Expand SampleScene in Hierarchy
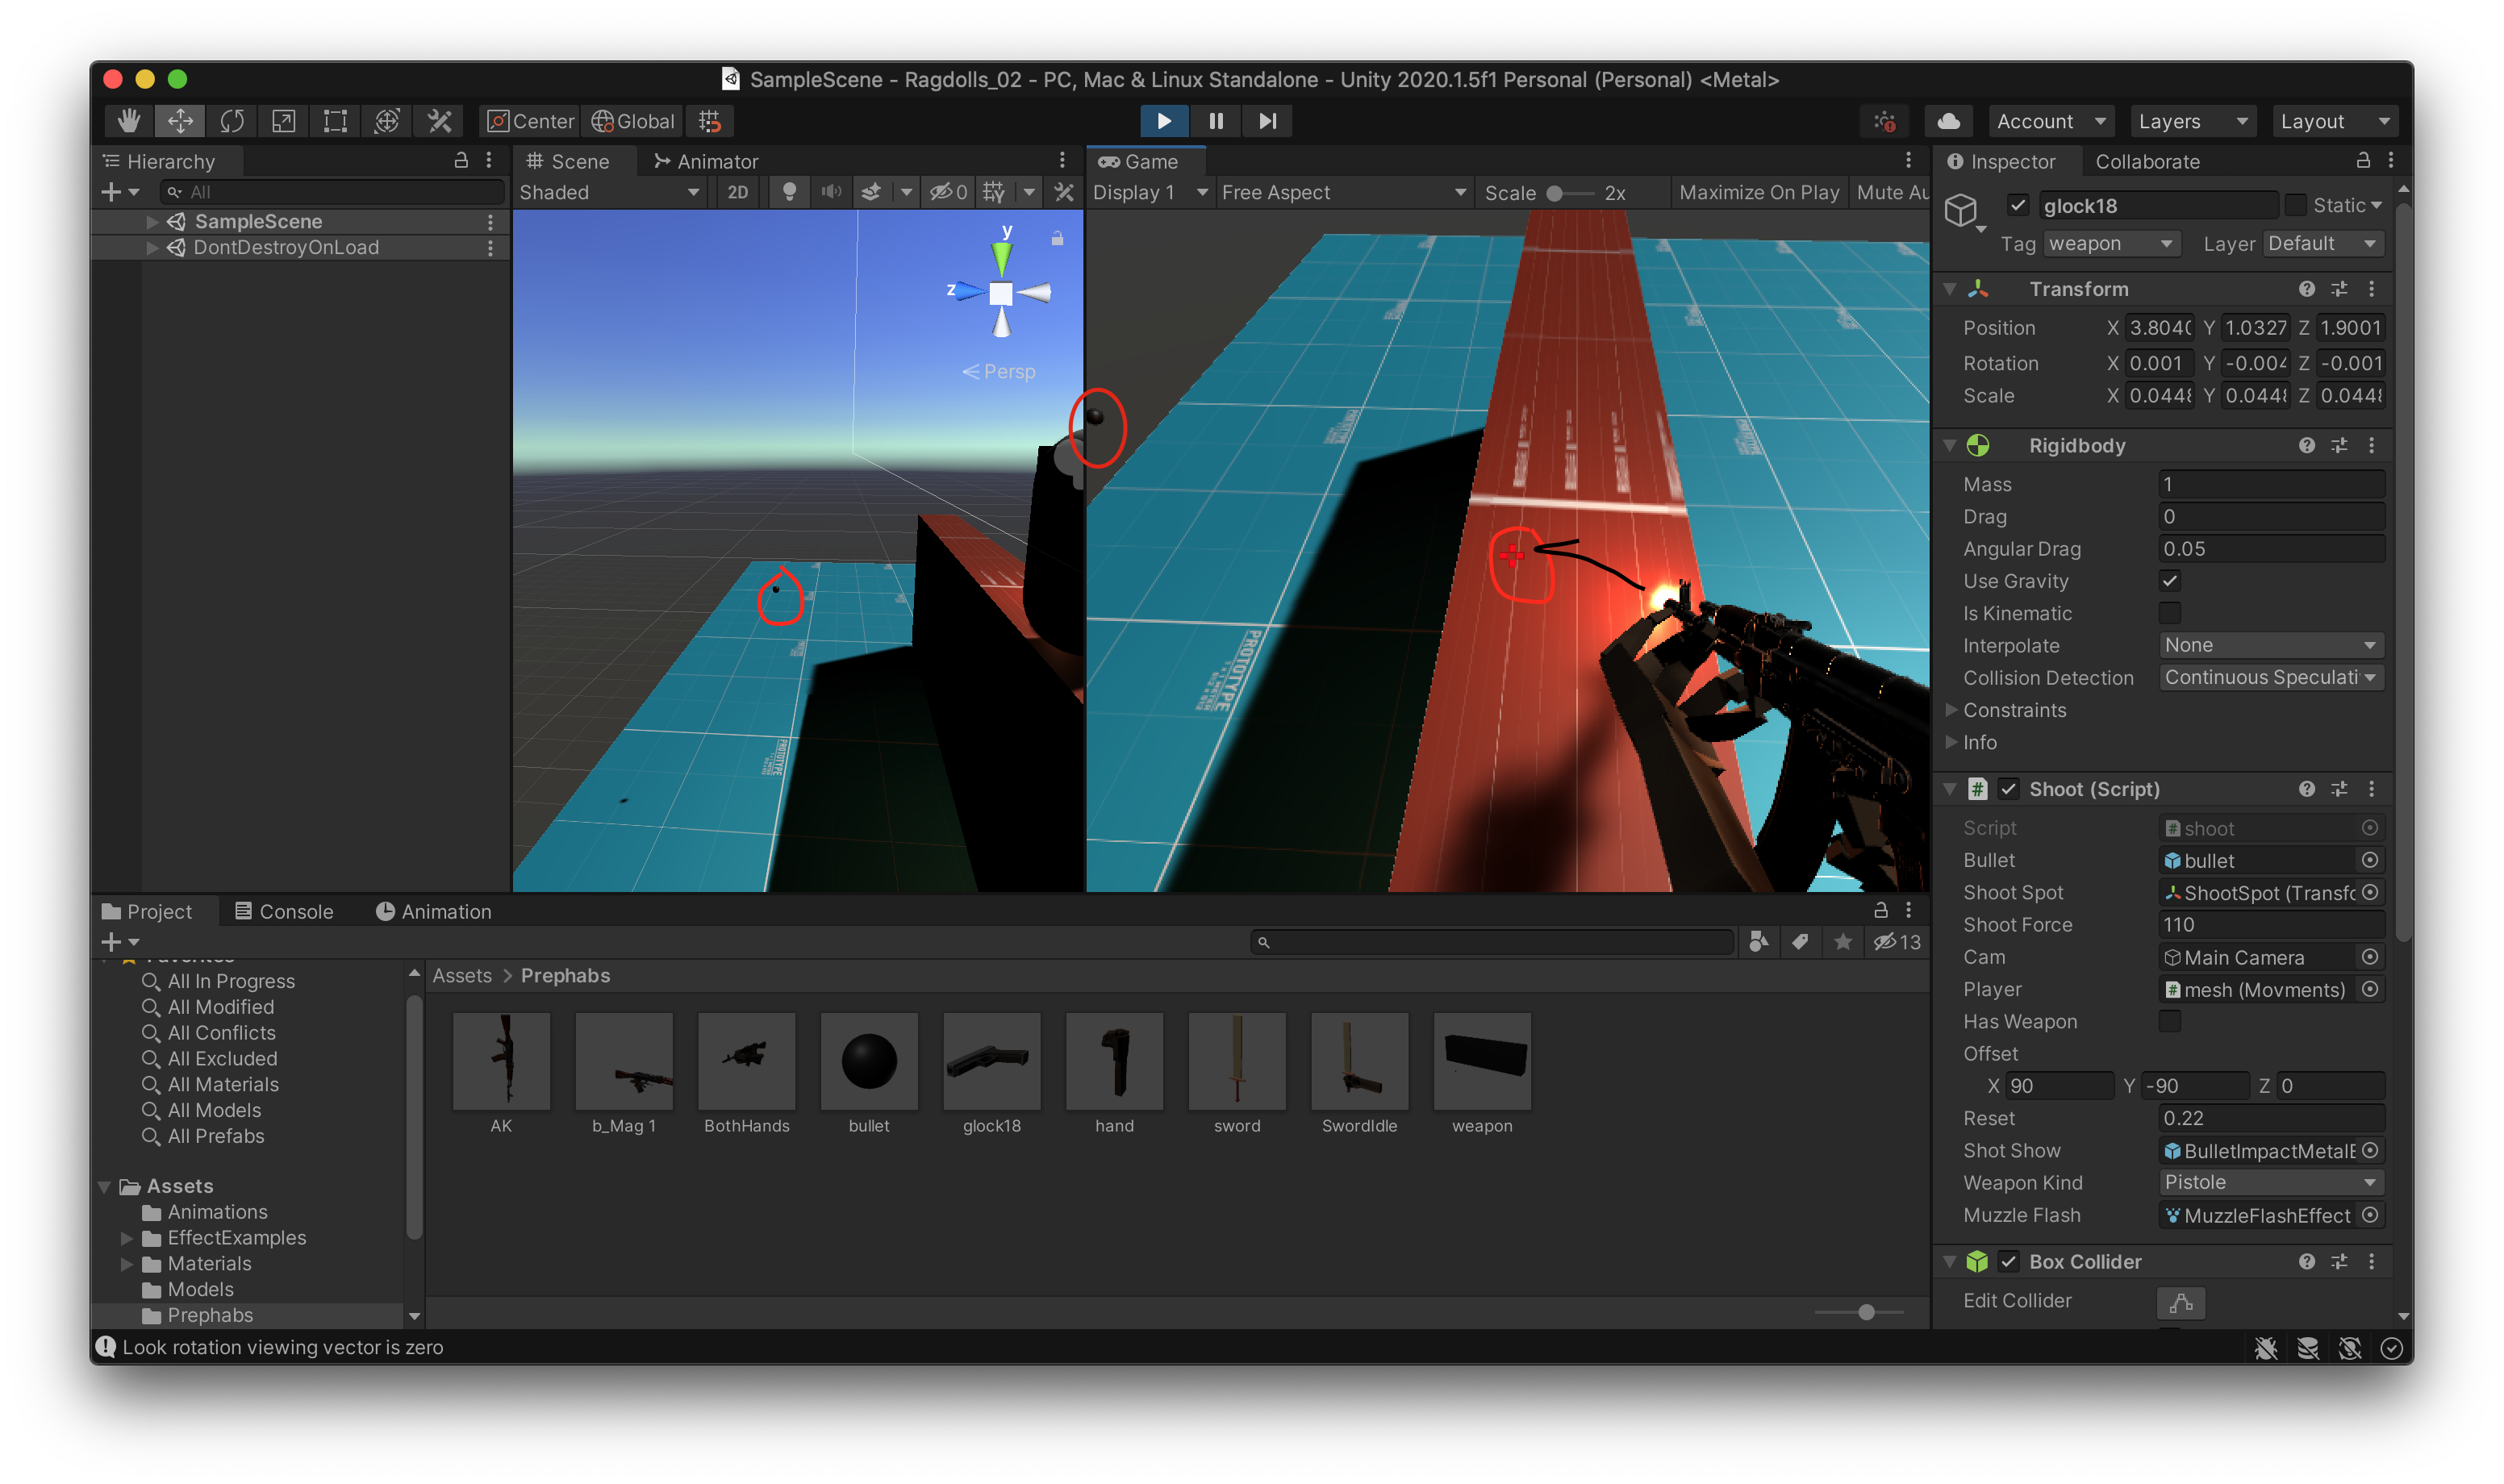The height and width of the screenshot is (1484, 2504). point(152,221)
